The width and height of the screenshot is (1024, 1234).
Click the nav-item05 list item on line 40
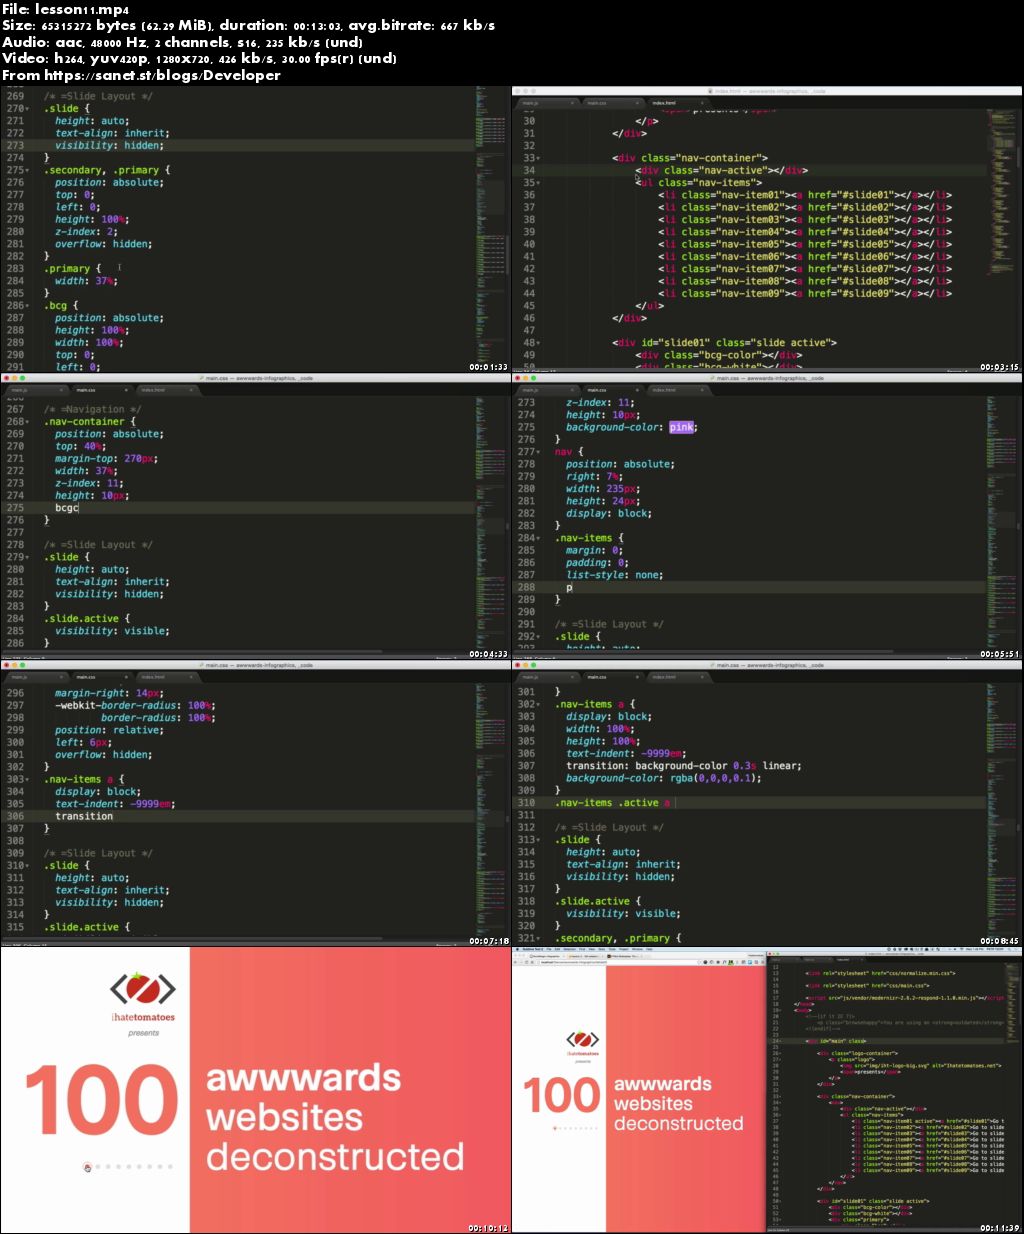[804, 244]
